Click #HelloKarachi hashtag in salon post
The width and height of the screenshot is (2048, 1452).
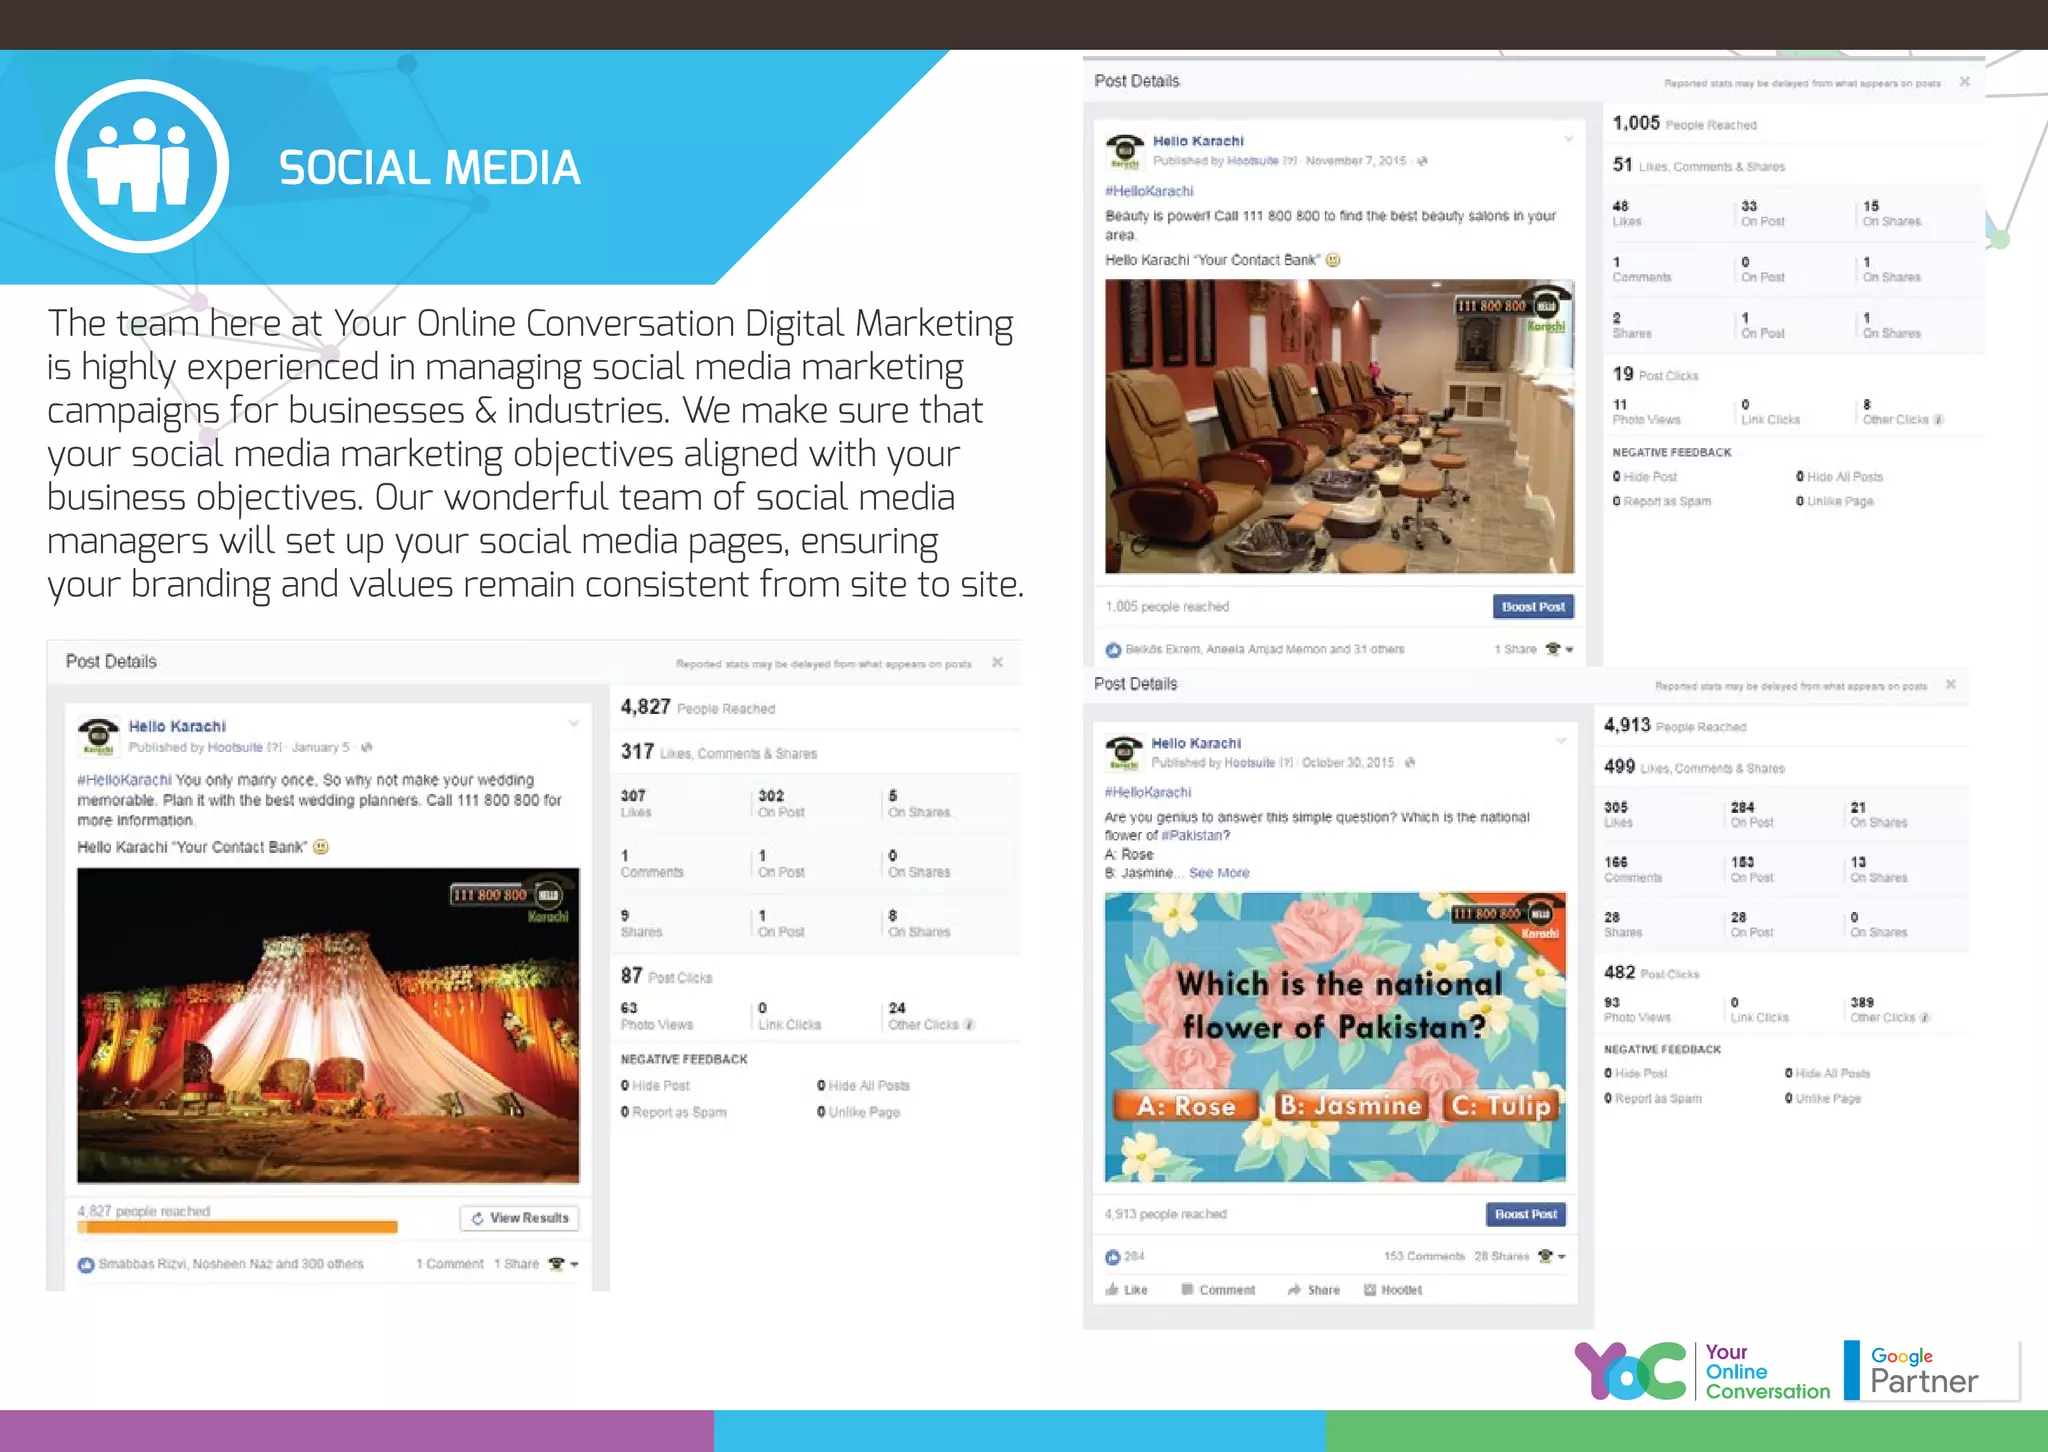(x=1149, y=191)
